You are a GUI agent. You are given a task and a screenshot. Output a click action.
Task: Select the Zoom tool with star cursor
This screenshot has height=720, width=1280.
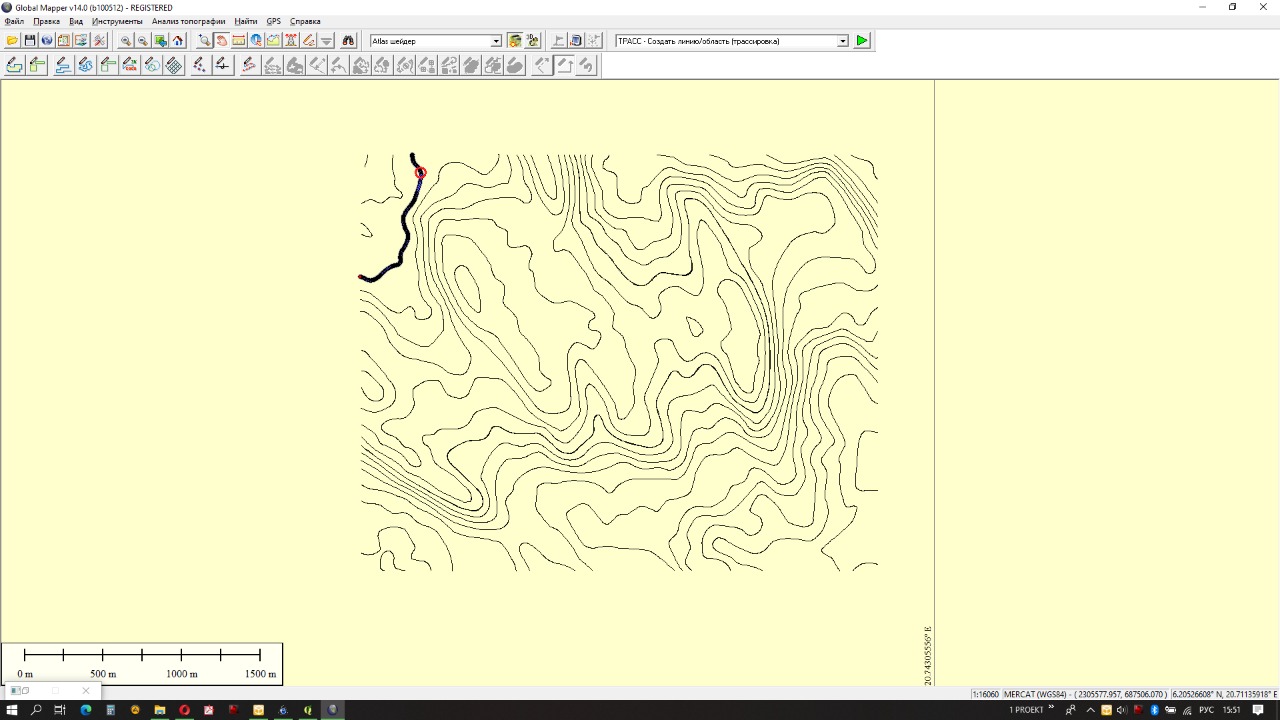click(x=204, y=41)
